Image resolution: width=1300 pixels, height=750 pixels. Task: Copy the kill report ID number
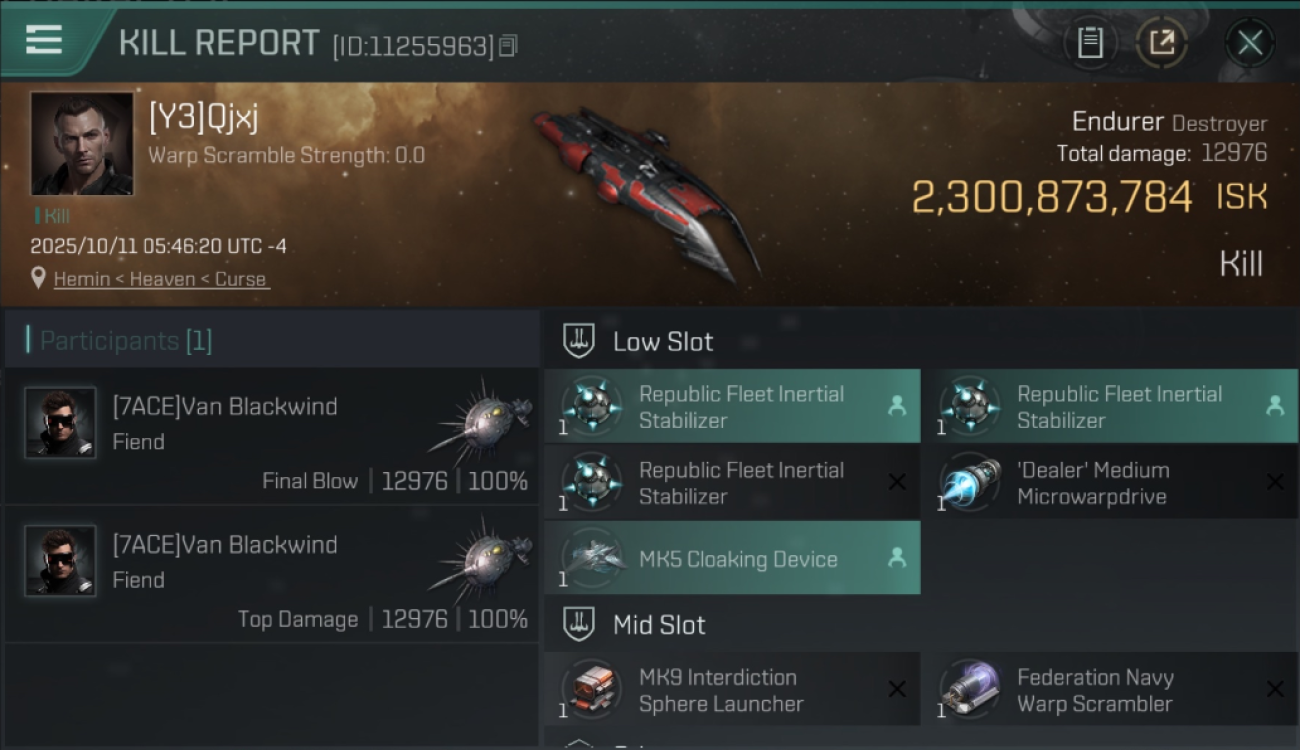click(508, 46)
